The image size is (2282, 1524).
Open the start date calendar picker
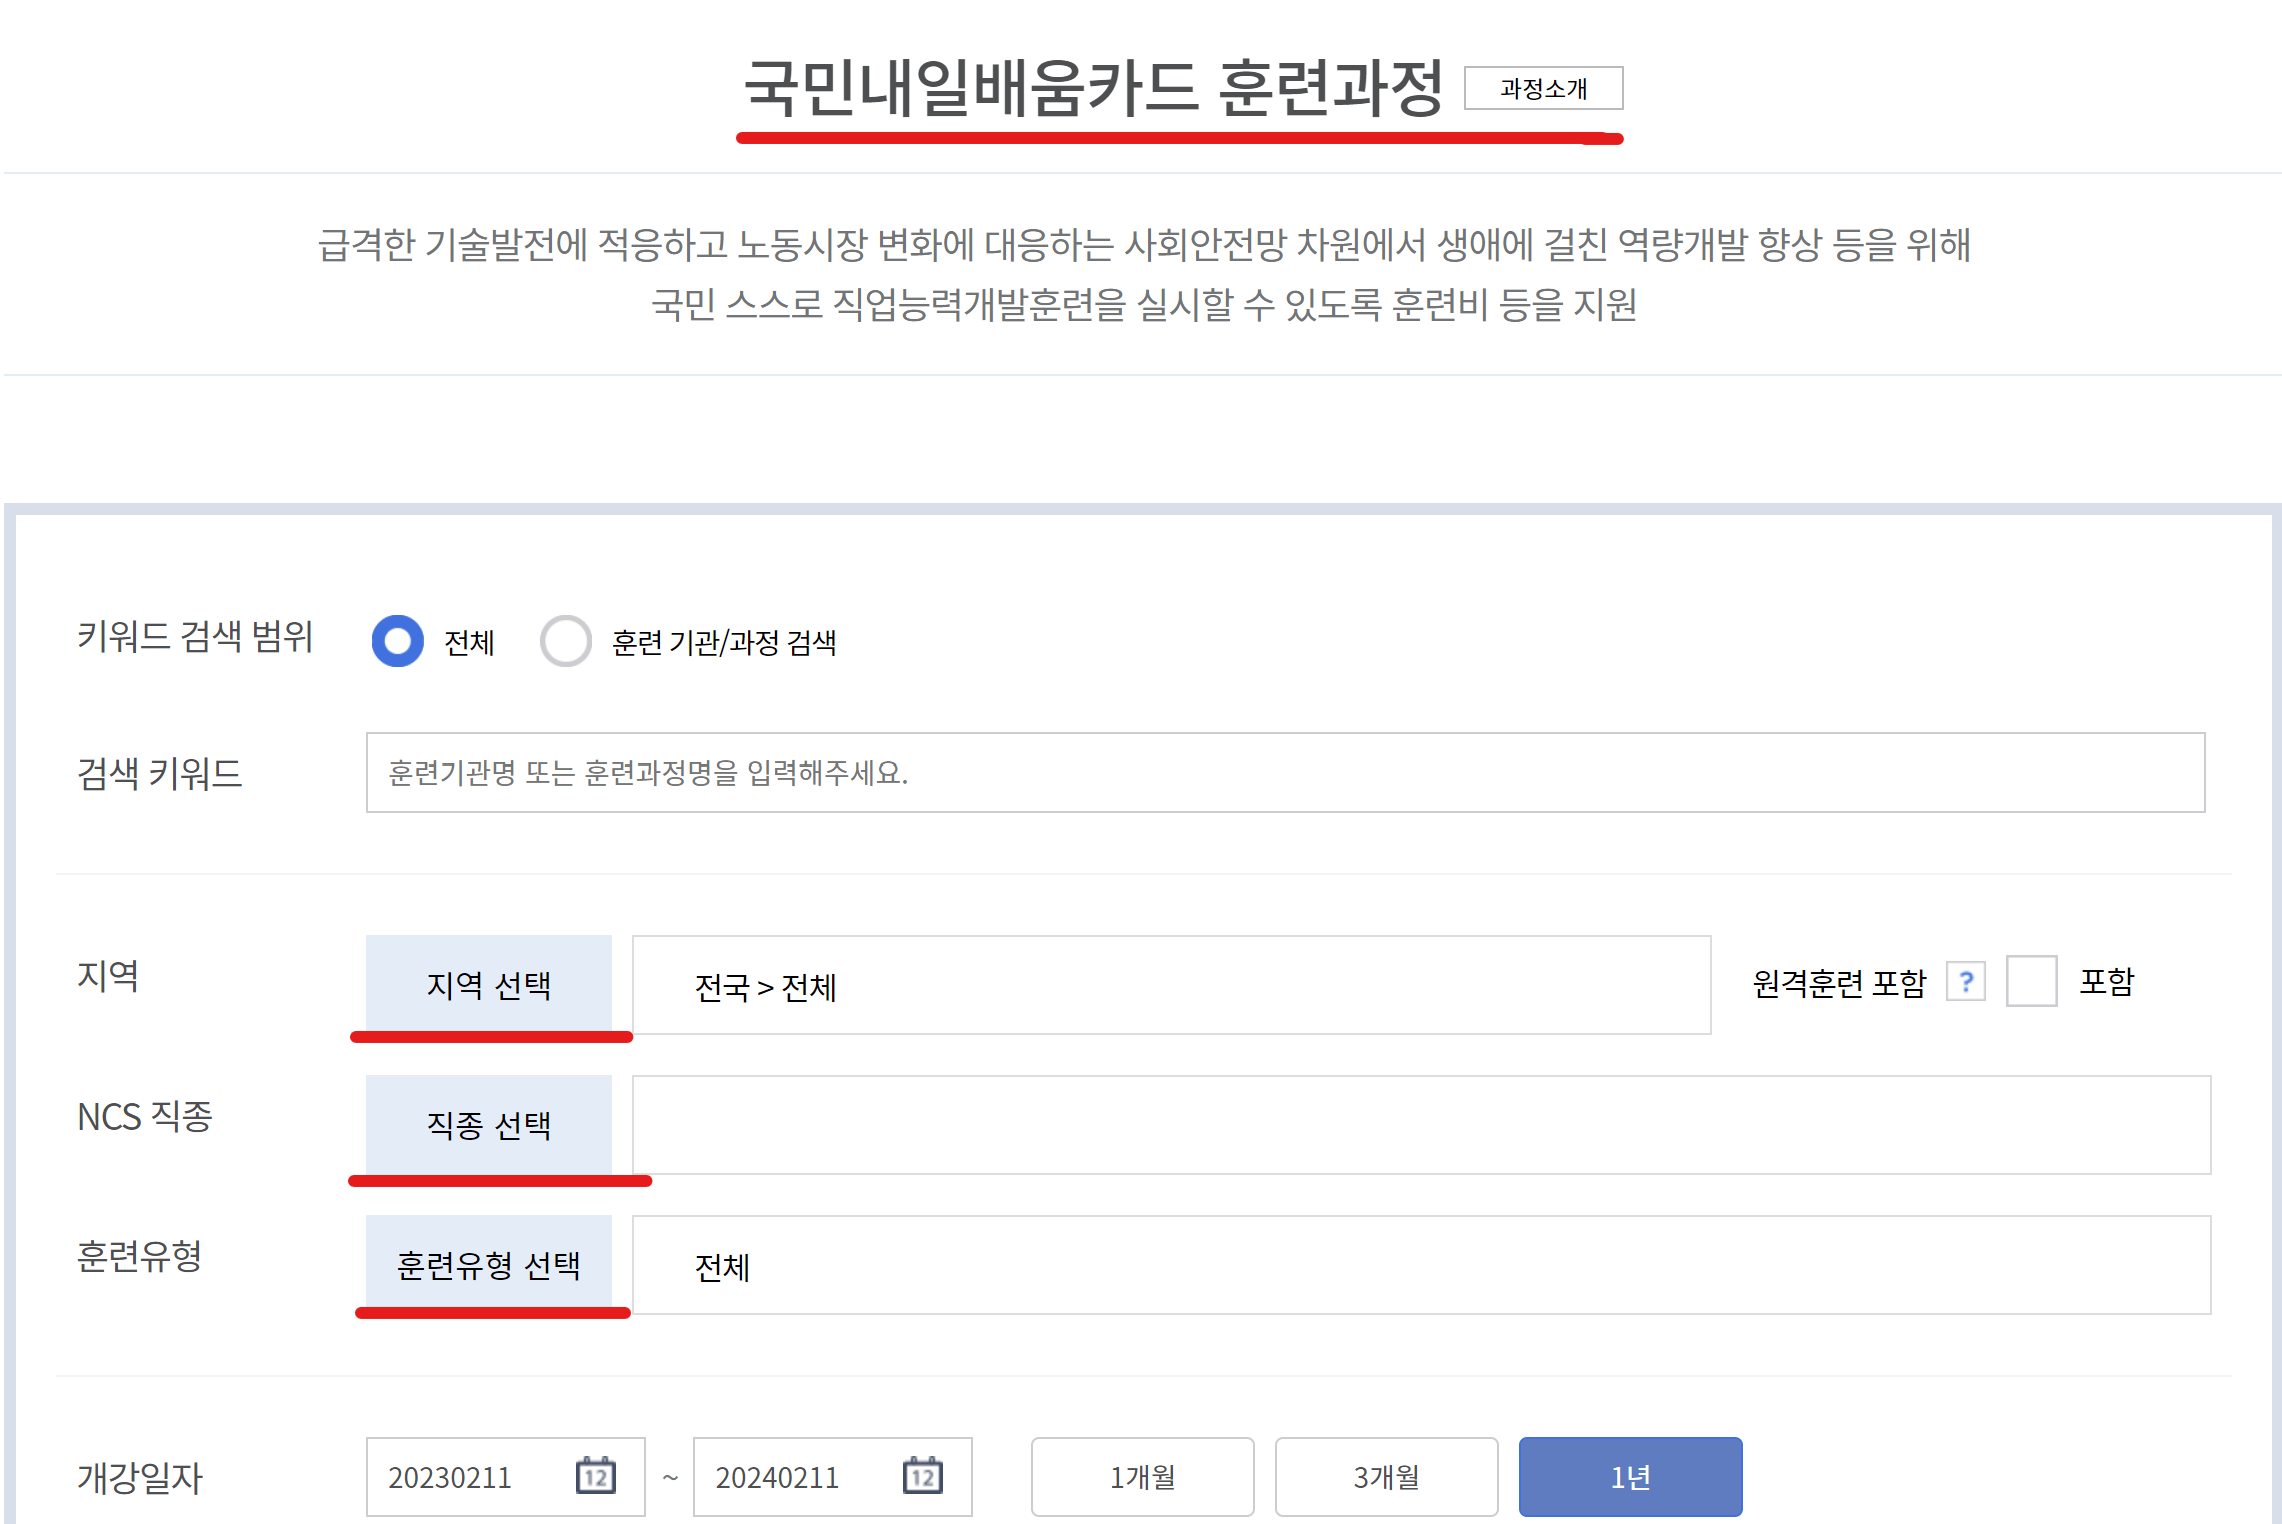597,1476
